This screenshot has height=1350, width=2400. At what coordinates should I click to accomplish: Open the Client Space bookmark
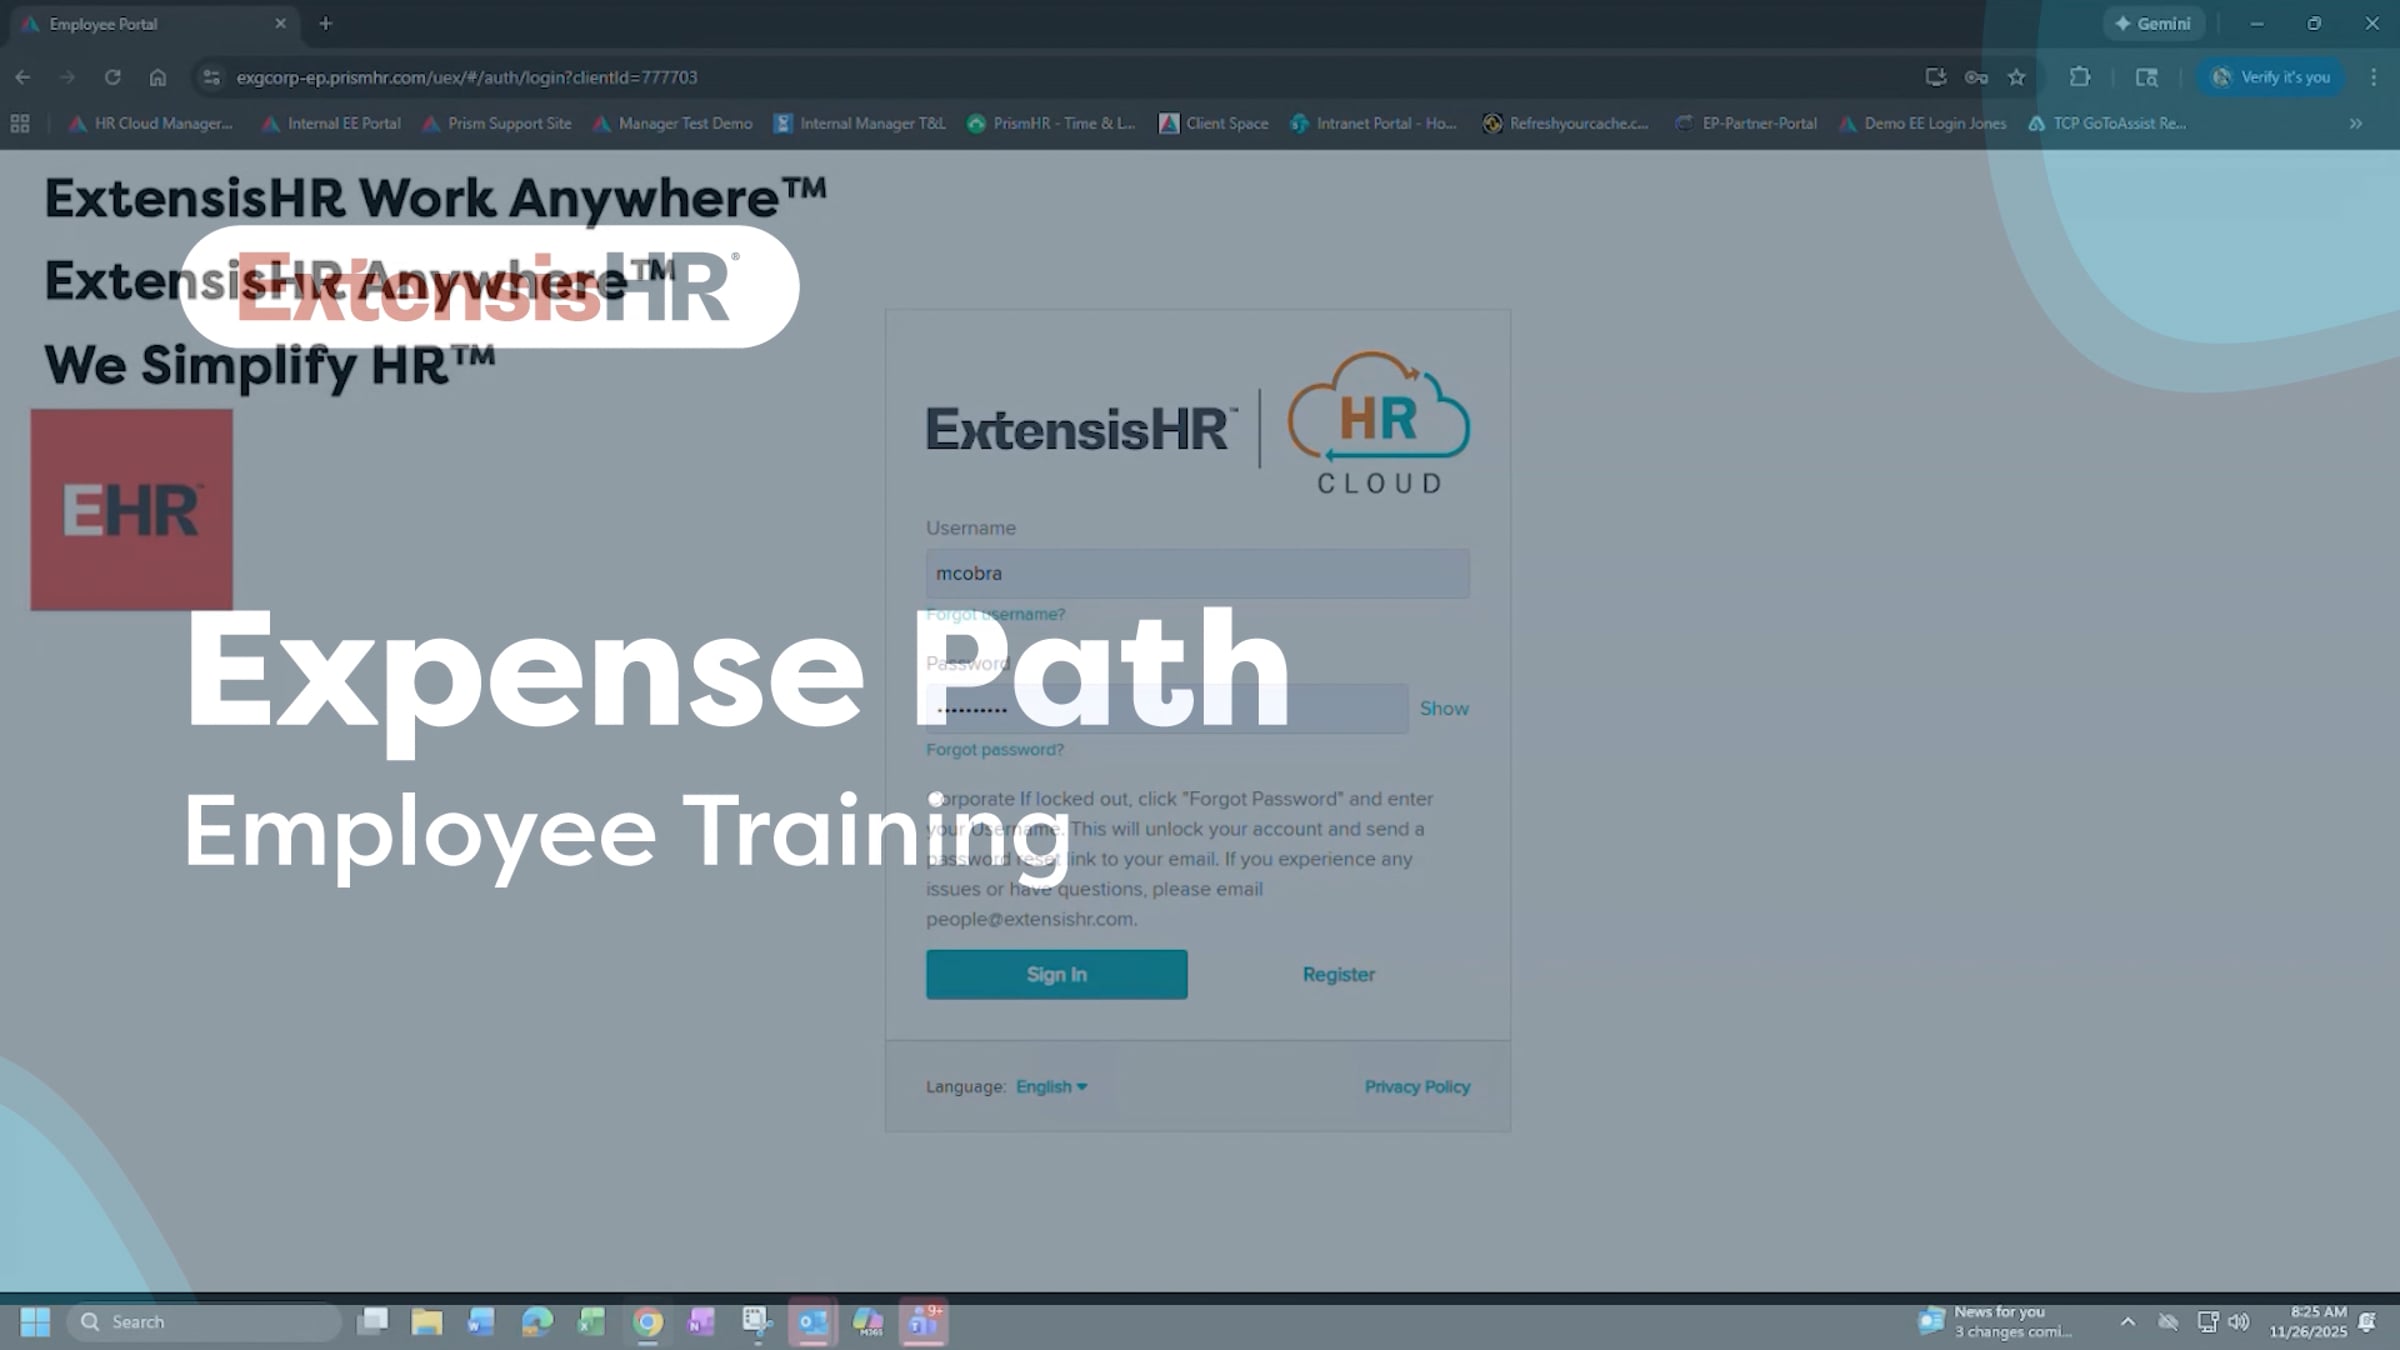1214,123
